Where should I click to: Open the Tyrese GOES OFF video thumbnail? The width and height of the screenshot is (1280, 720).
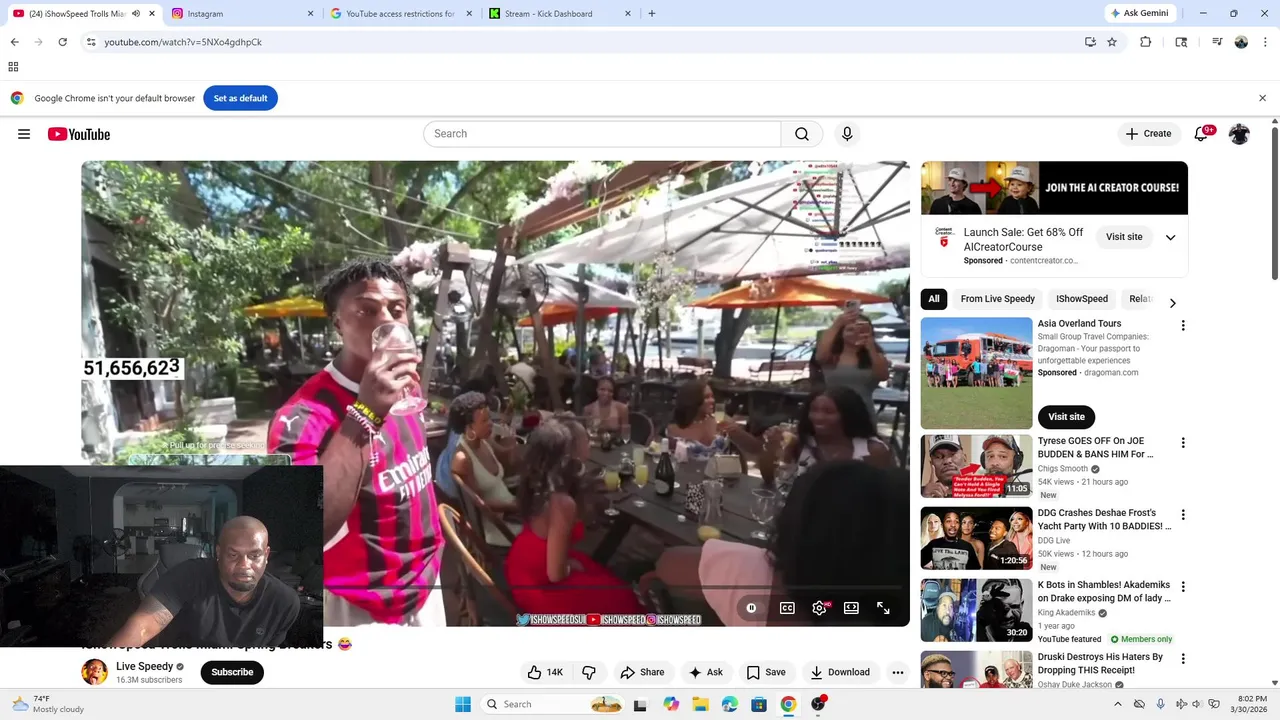976,466
